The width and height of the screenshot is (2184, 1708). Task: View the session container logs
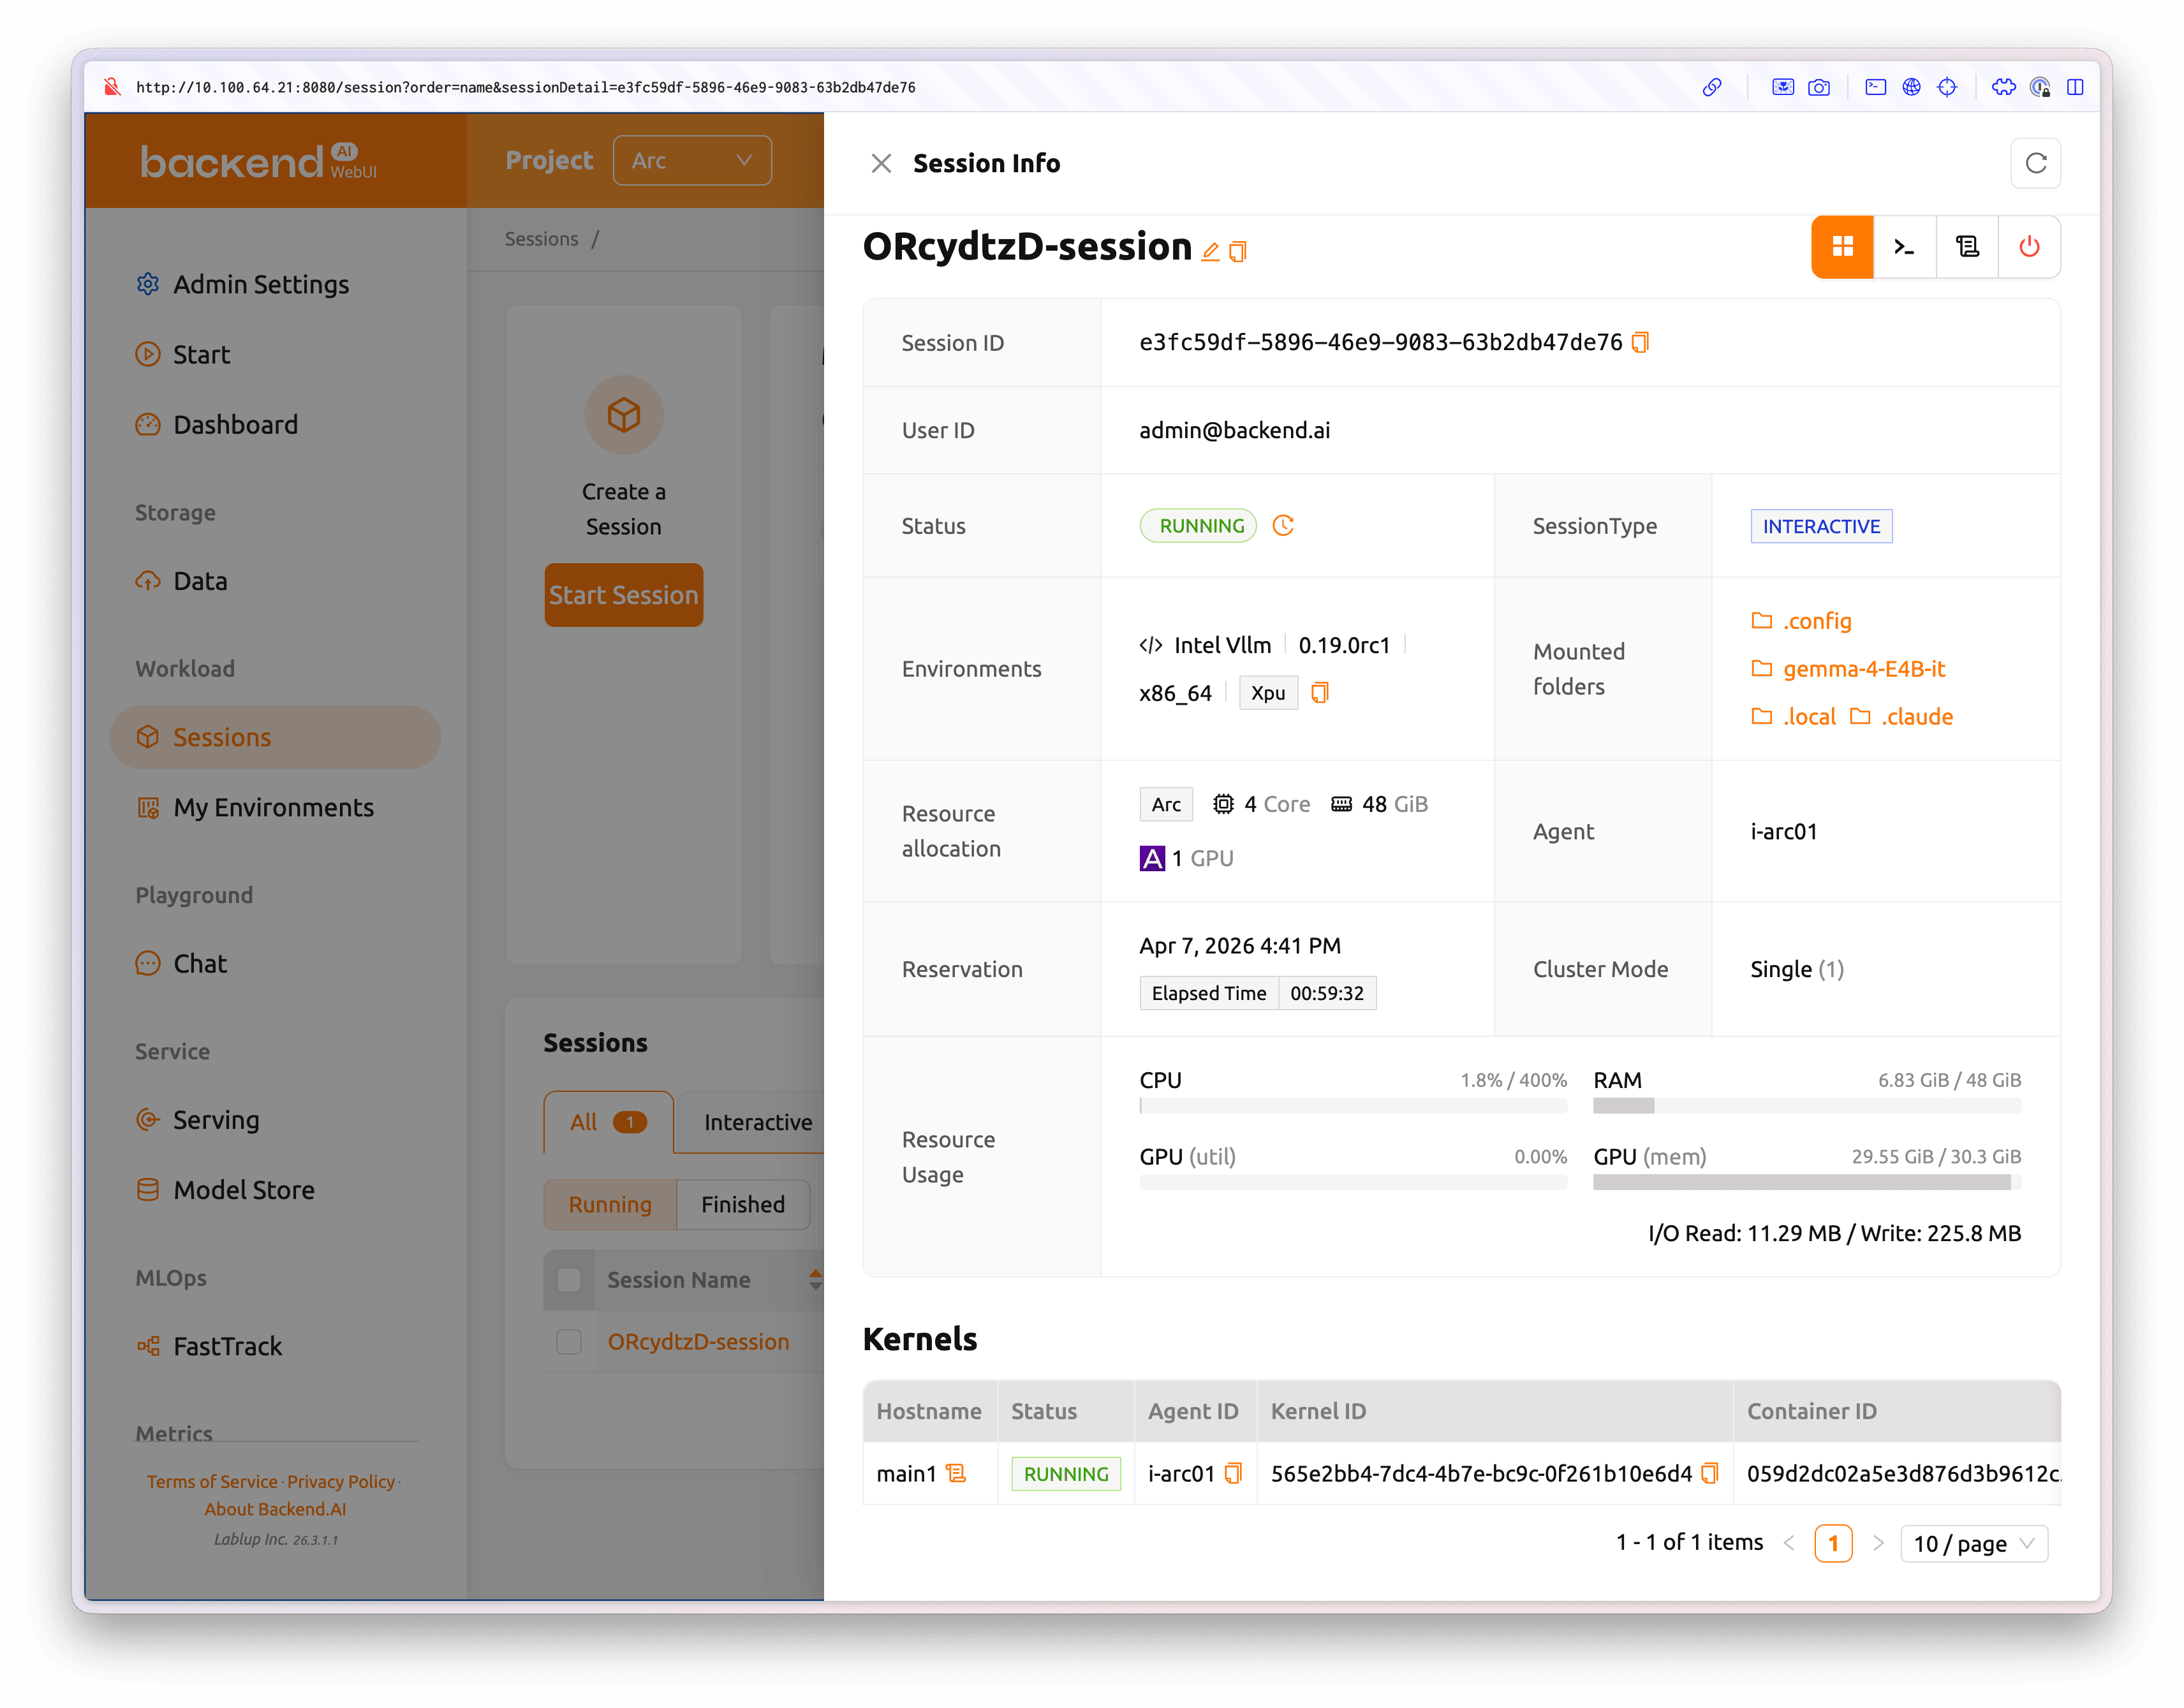1967,247
